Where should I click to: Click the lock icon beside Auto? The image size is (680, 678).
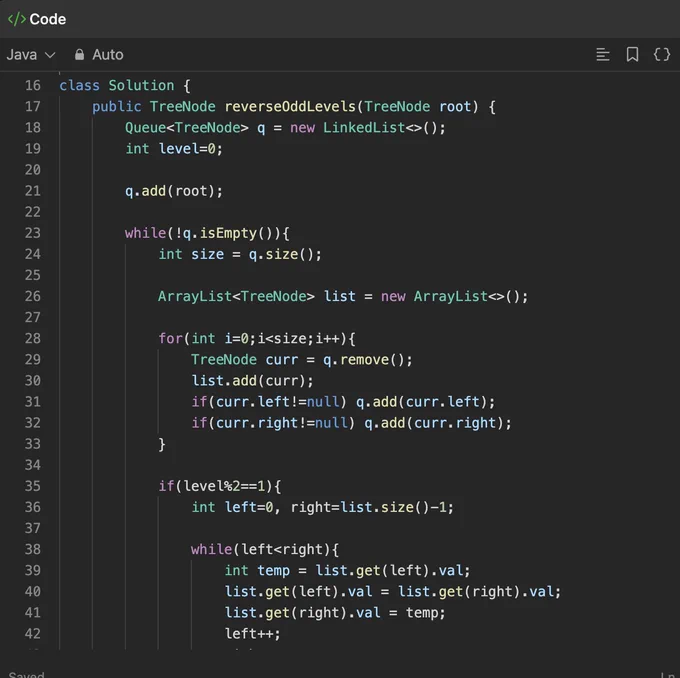(79, 54)
